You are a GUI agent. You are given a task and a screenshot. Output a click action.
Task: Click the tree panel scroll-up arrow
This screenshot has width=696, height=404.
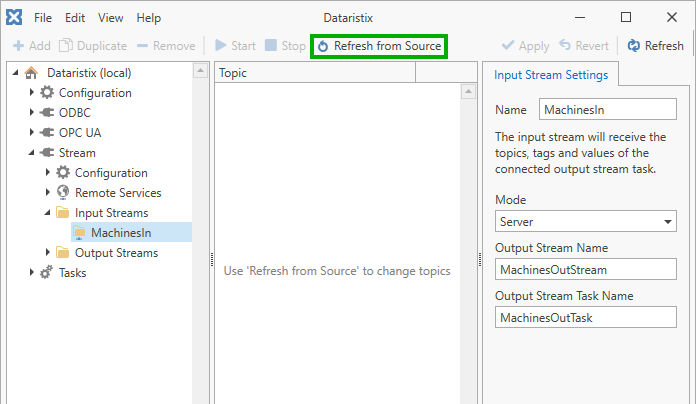click(x=200, y=71)
